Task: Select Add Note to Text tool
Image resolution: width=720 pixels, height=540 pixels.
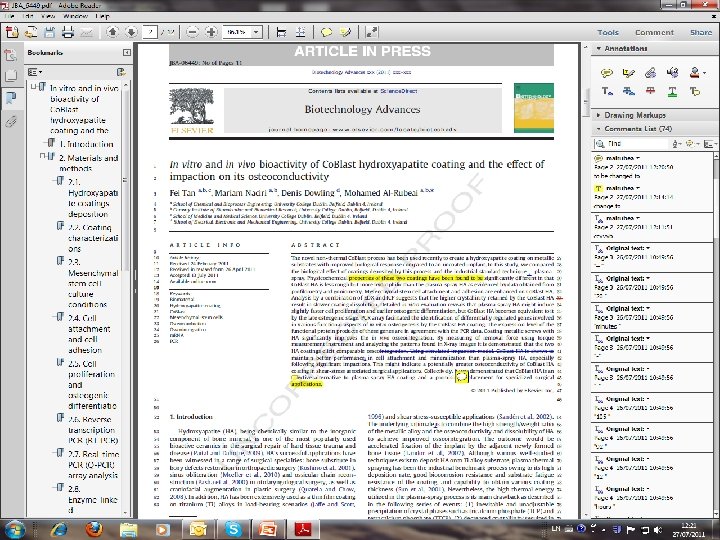Action: coord(694,91)
